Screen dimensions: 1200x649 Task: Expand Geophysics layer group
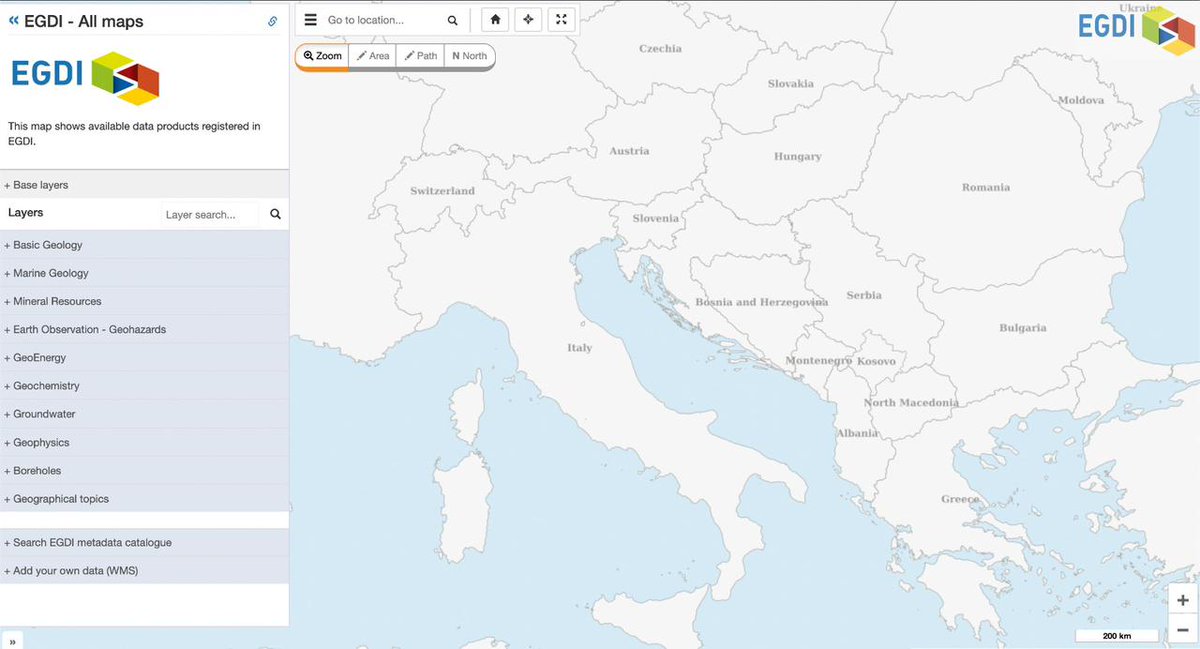(144, 442)
